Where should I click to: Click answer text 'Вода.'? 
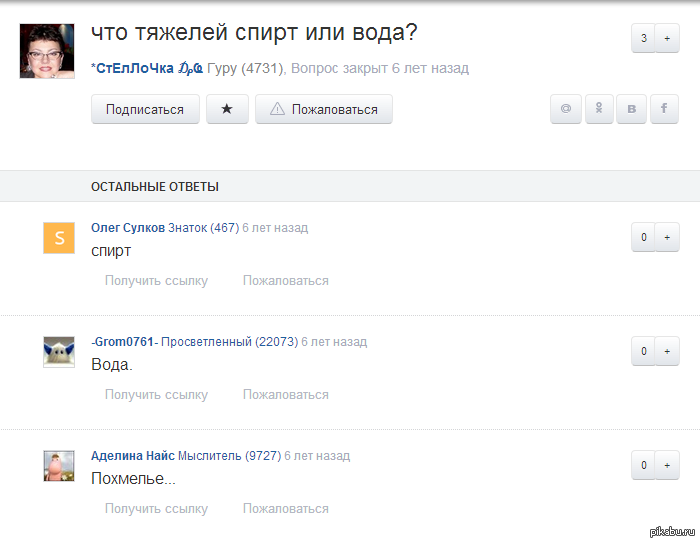click(x=112, y=364)
